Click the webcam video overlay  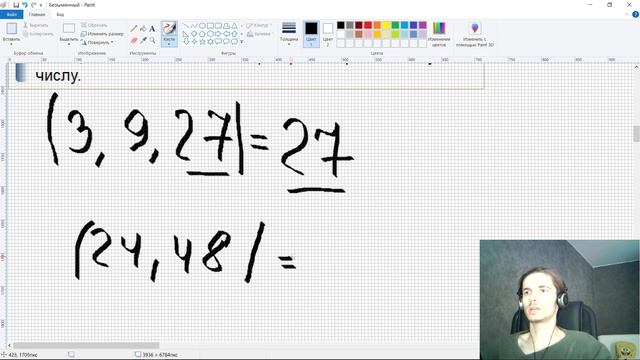tap(560, 300)
